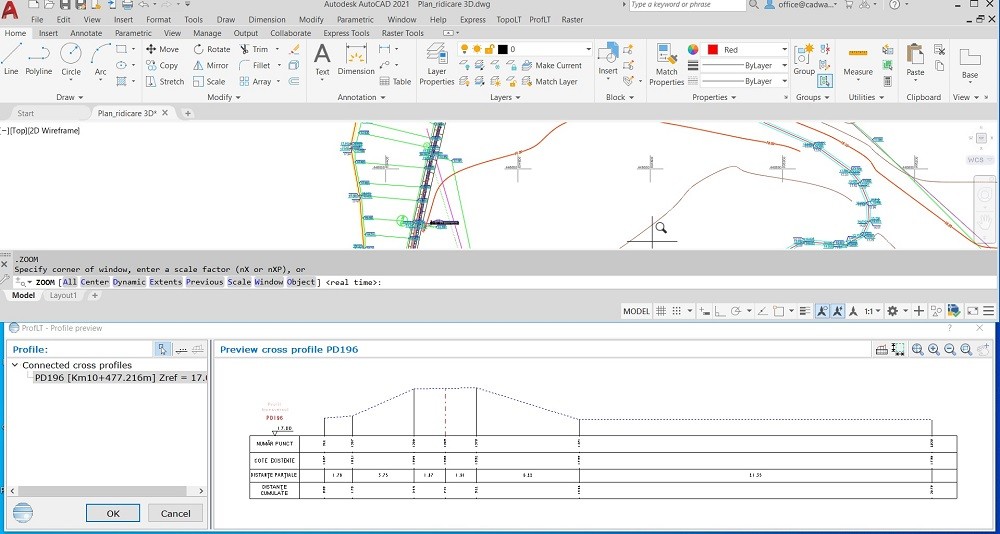Click the Group tool
1000x534 pixels.
804,59
